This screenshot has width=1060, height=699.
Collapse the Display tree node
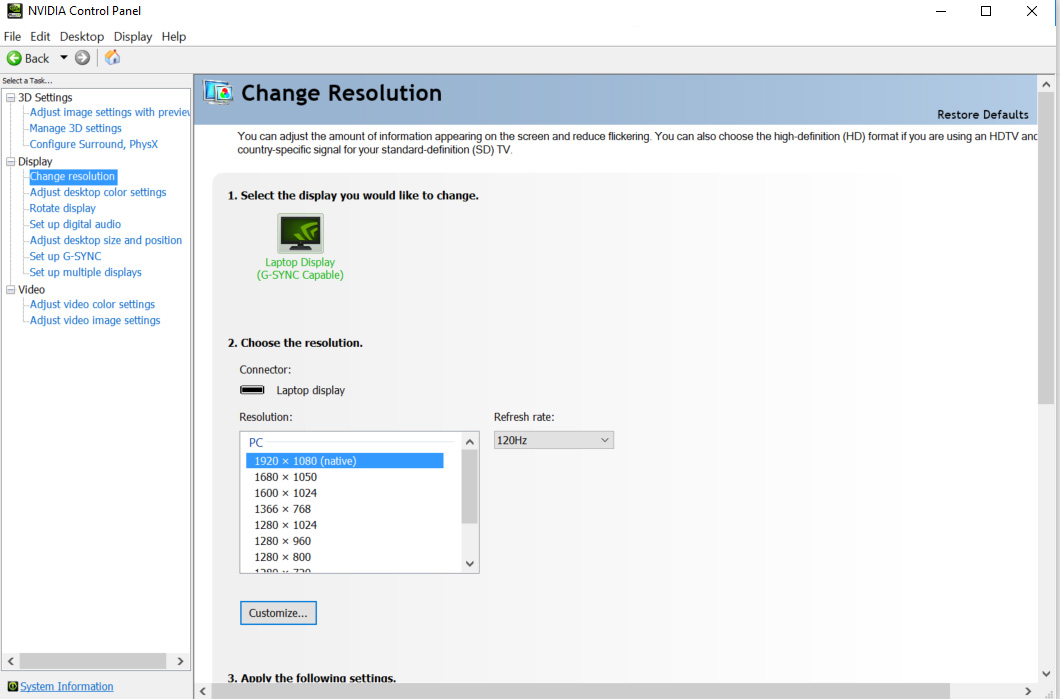[10, 162]
